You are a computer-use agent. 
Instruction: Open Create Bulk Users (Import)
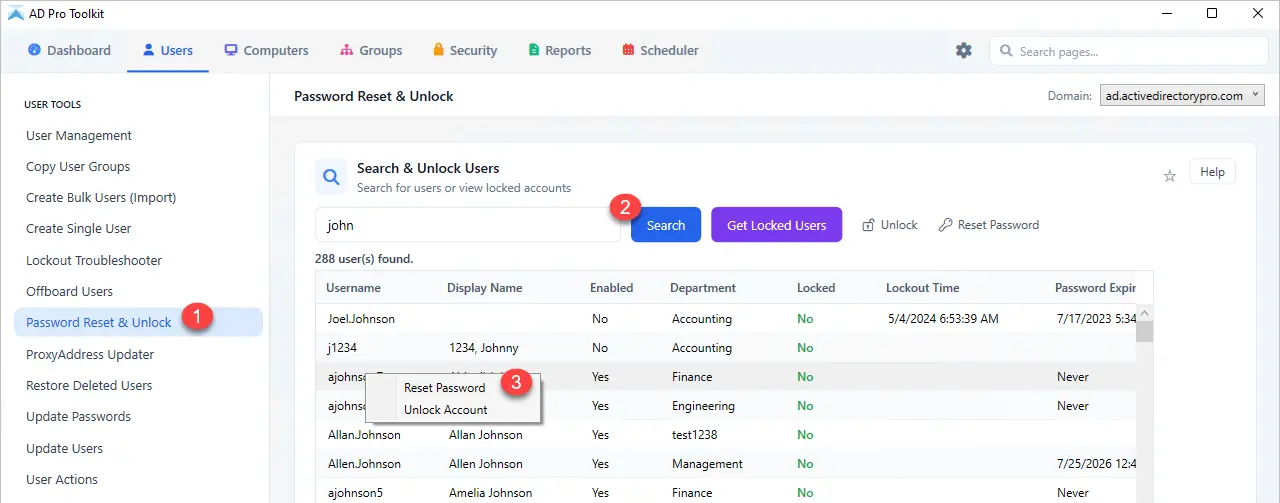[101, 198]
